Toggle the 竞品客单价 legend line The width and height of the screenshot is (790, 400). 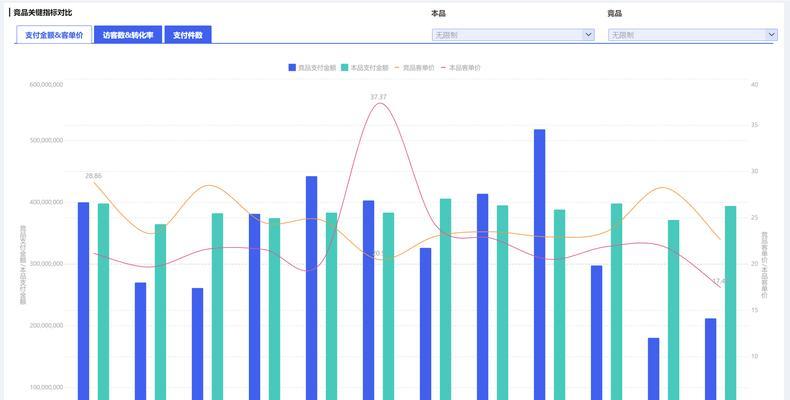tap(414, 68)
